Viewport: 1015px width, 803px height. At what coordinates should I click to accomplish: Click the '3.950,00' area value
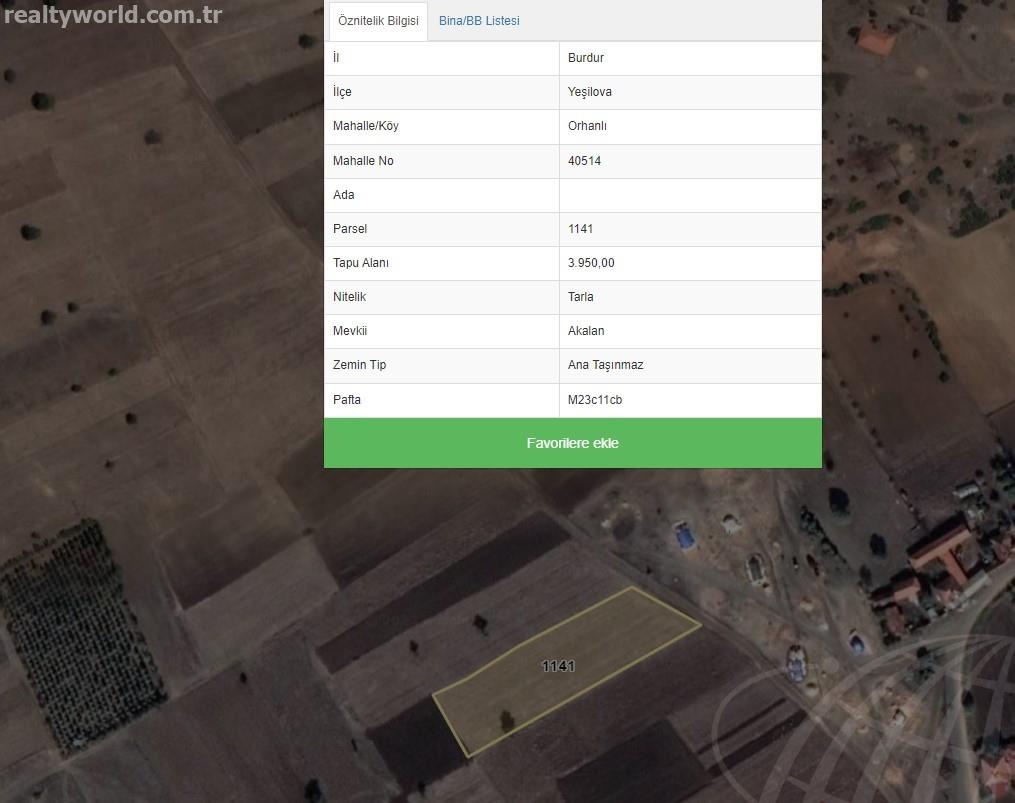[x=591, y=263]
